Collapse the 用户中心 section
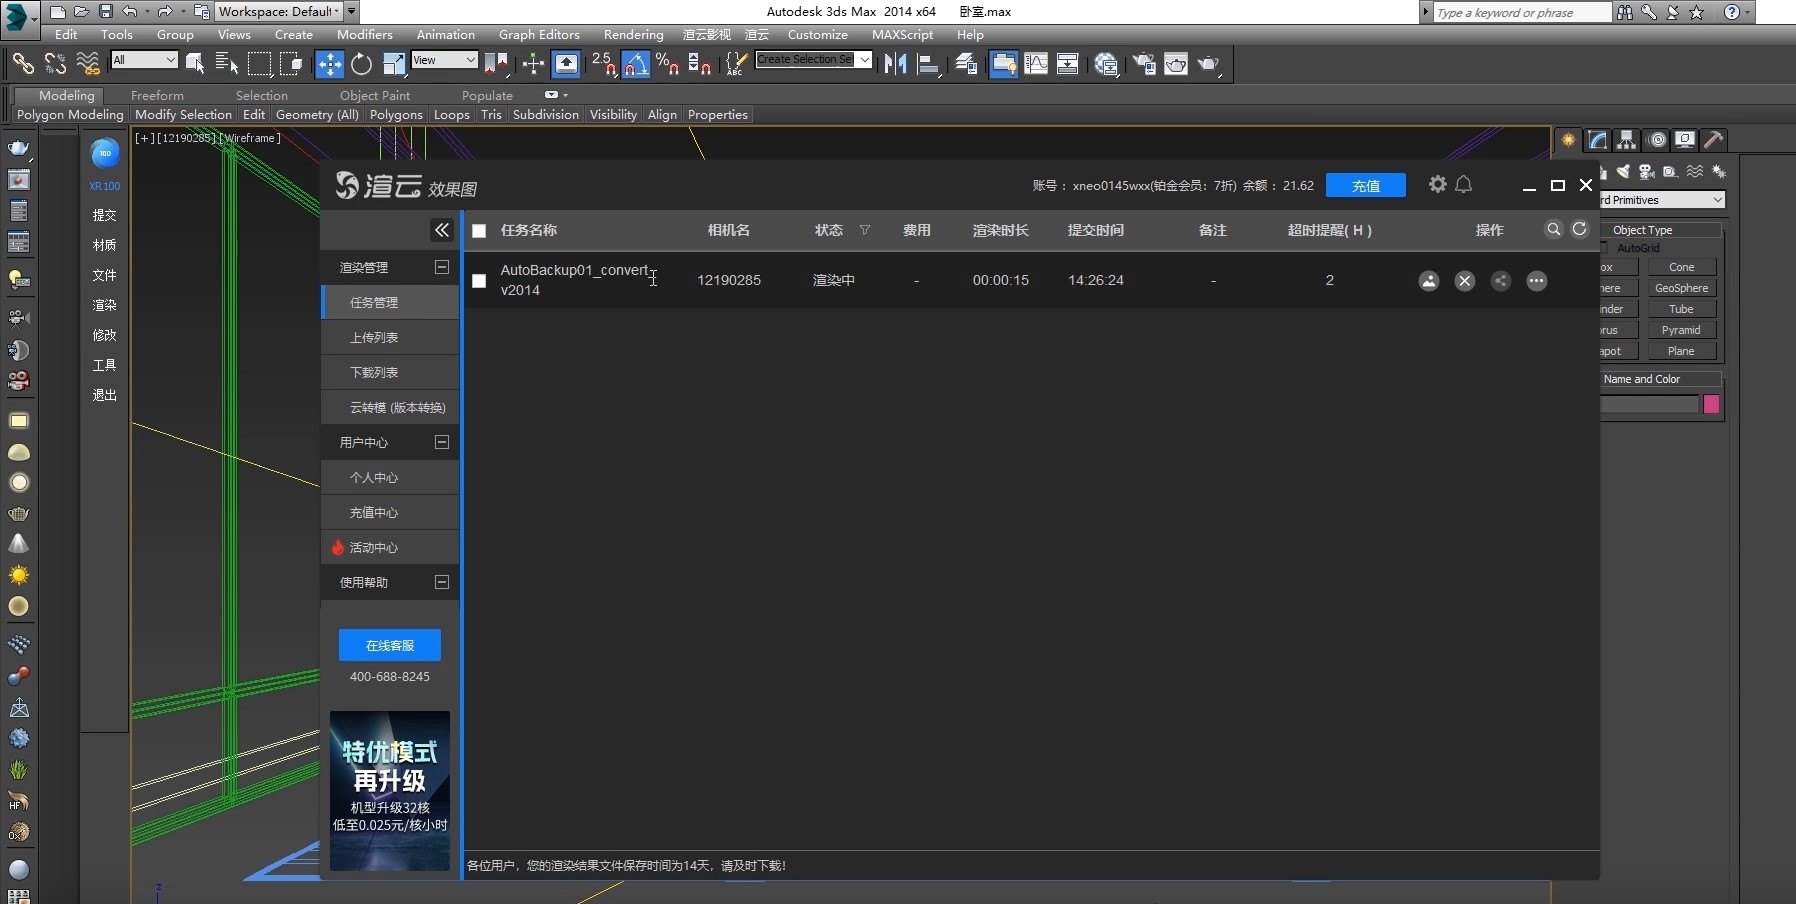The image size is (1796, 904). (x=442, y=442)
